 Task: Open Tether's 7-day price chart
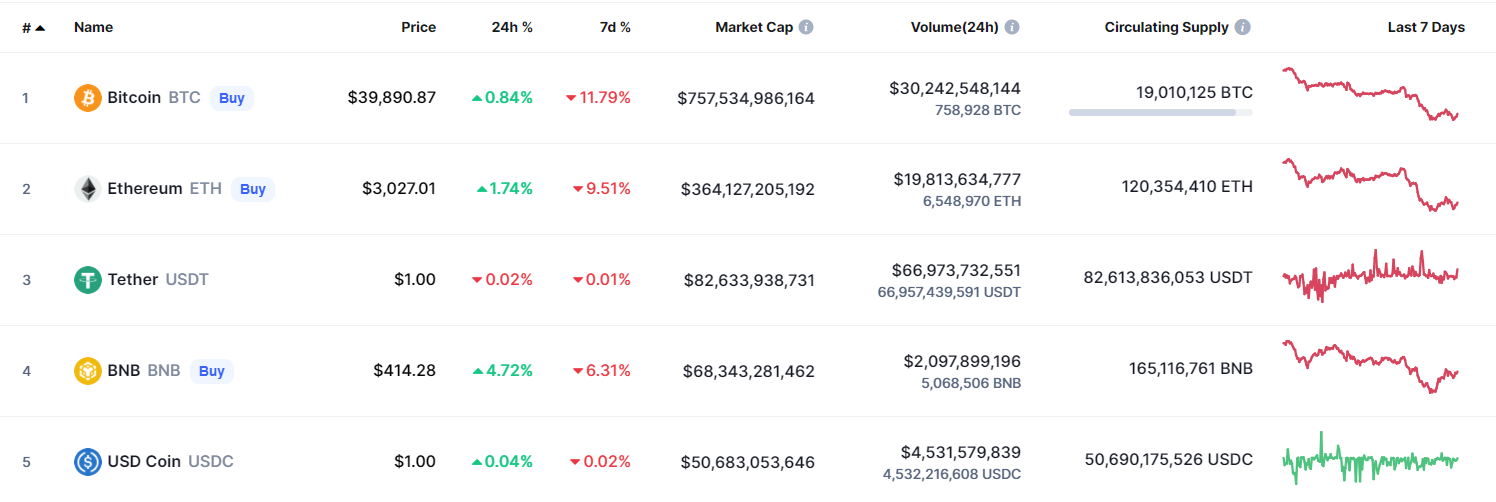click(x=1370, y=276)
